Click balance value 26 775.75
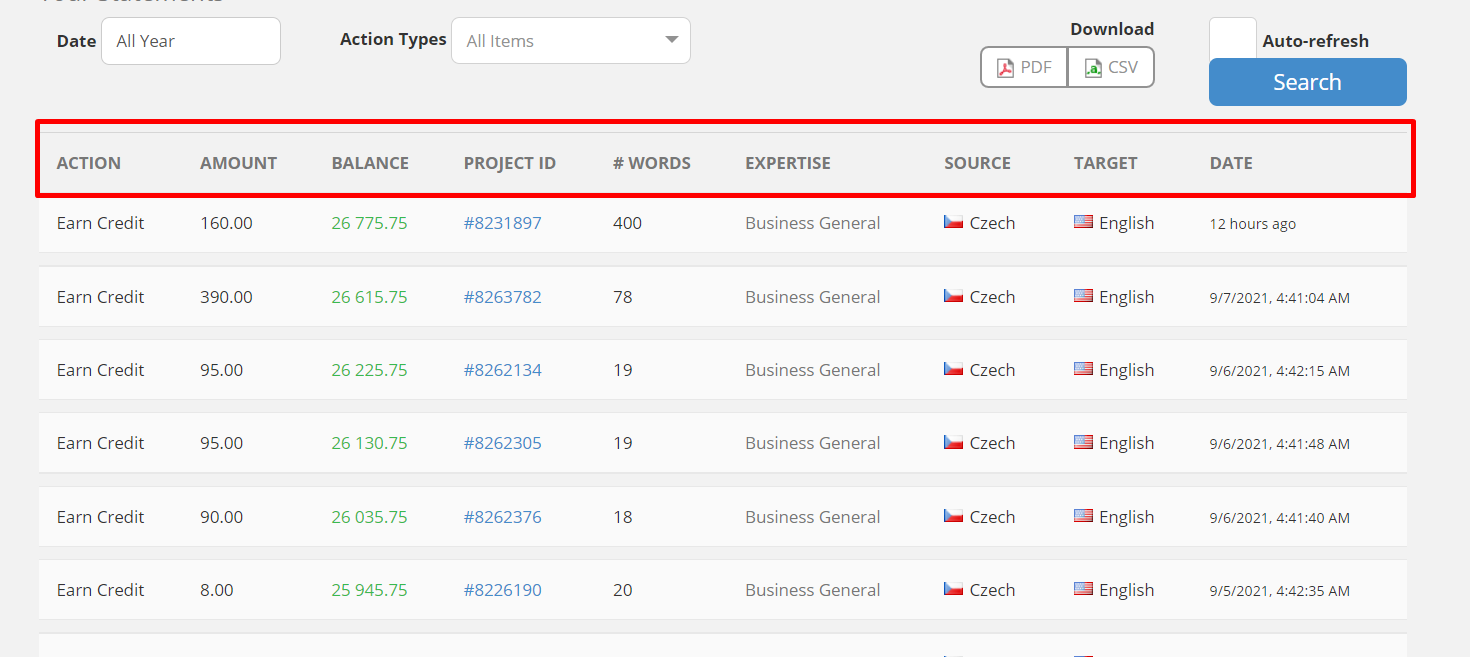This screenshot has width=1470, height=657. coord(369,223)
